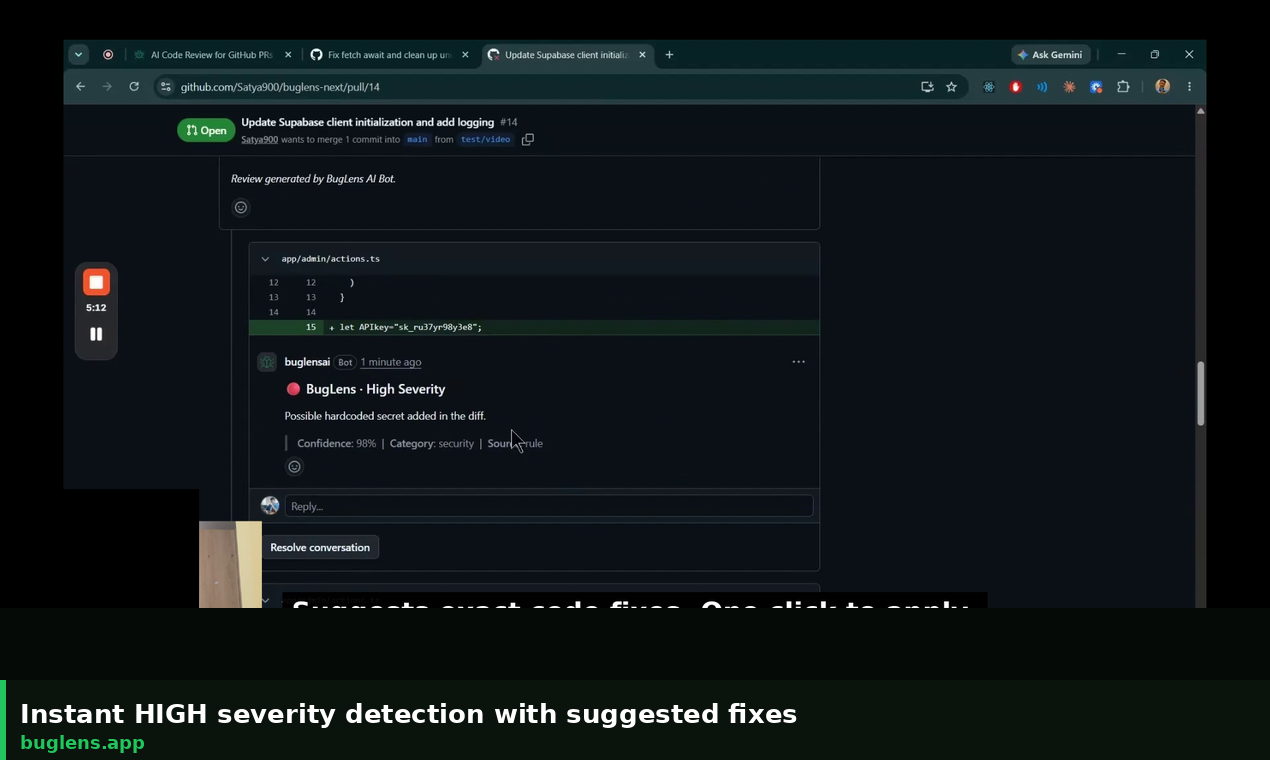Open the tab search dropdown arrow
The image size is (1270, 760).
pos(78,55)
